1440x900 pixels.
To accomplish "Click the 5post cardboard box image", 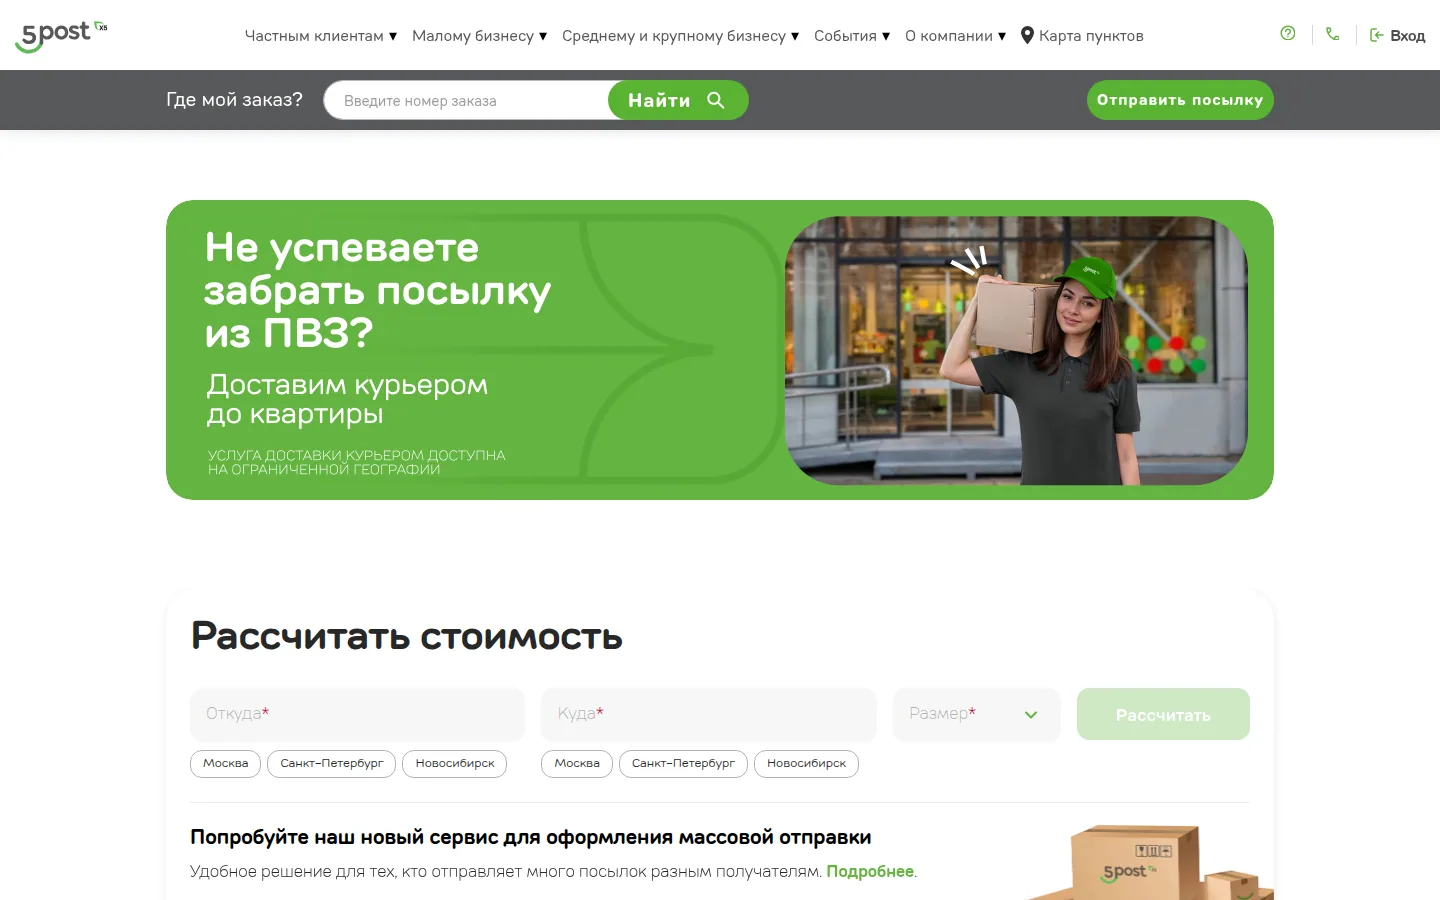I will 1150,862.
